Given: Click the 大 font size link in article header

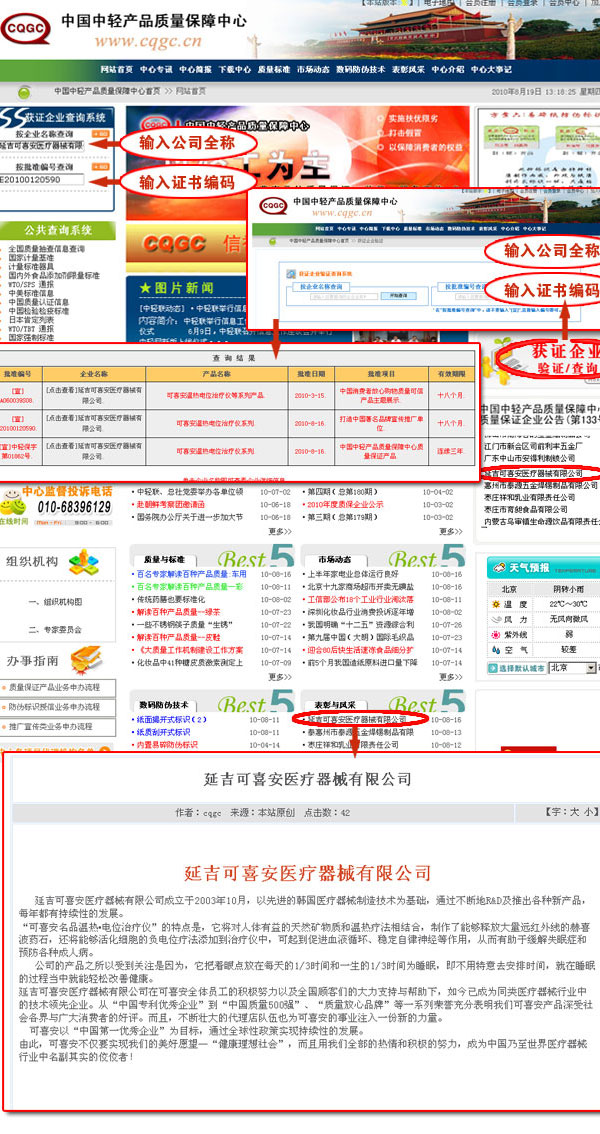Looking at the screenshot, I should click(x=573, y=812).
